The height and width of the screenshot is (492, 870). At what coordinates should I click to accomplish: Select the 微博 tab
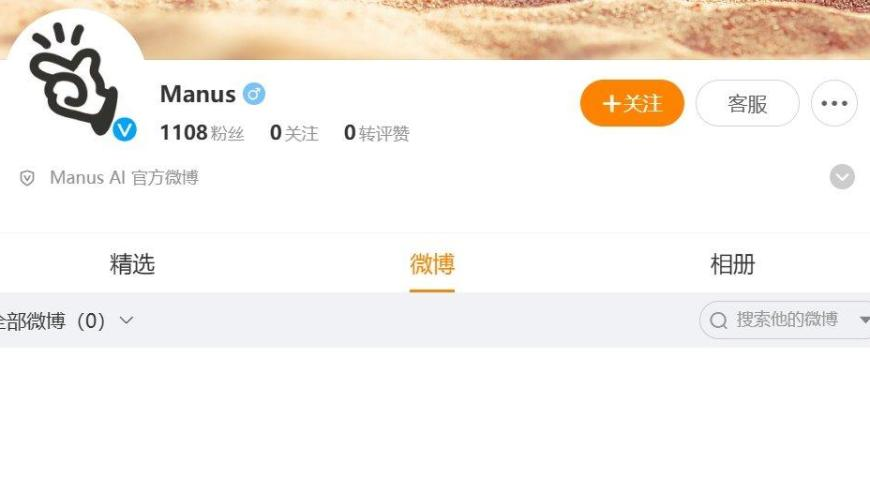click(432, 264)
